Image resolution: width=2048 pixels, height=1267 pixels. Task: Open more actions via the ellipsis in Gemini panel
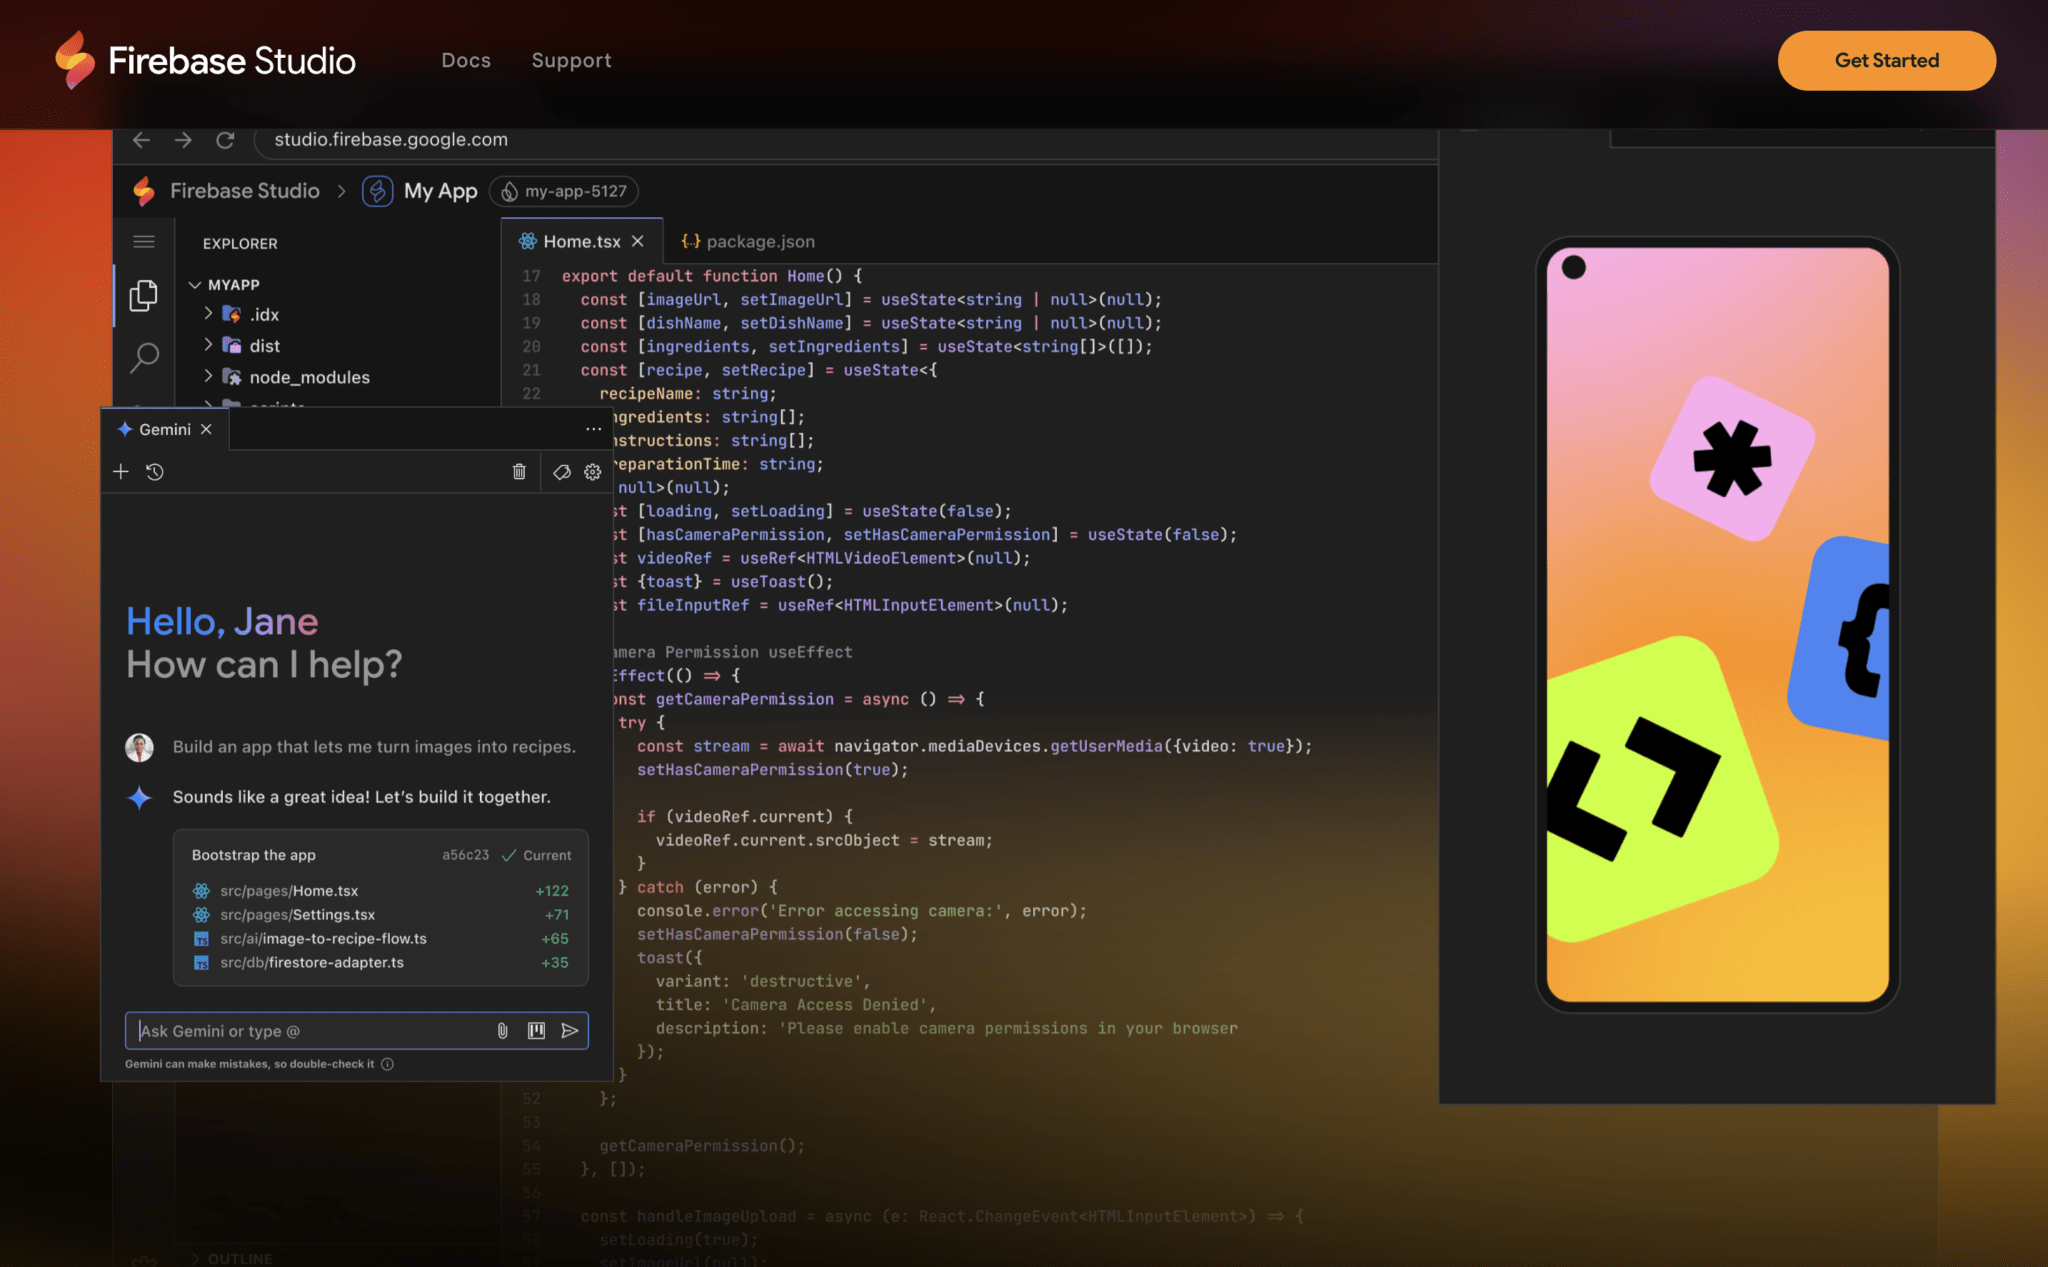click(593, 428)
